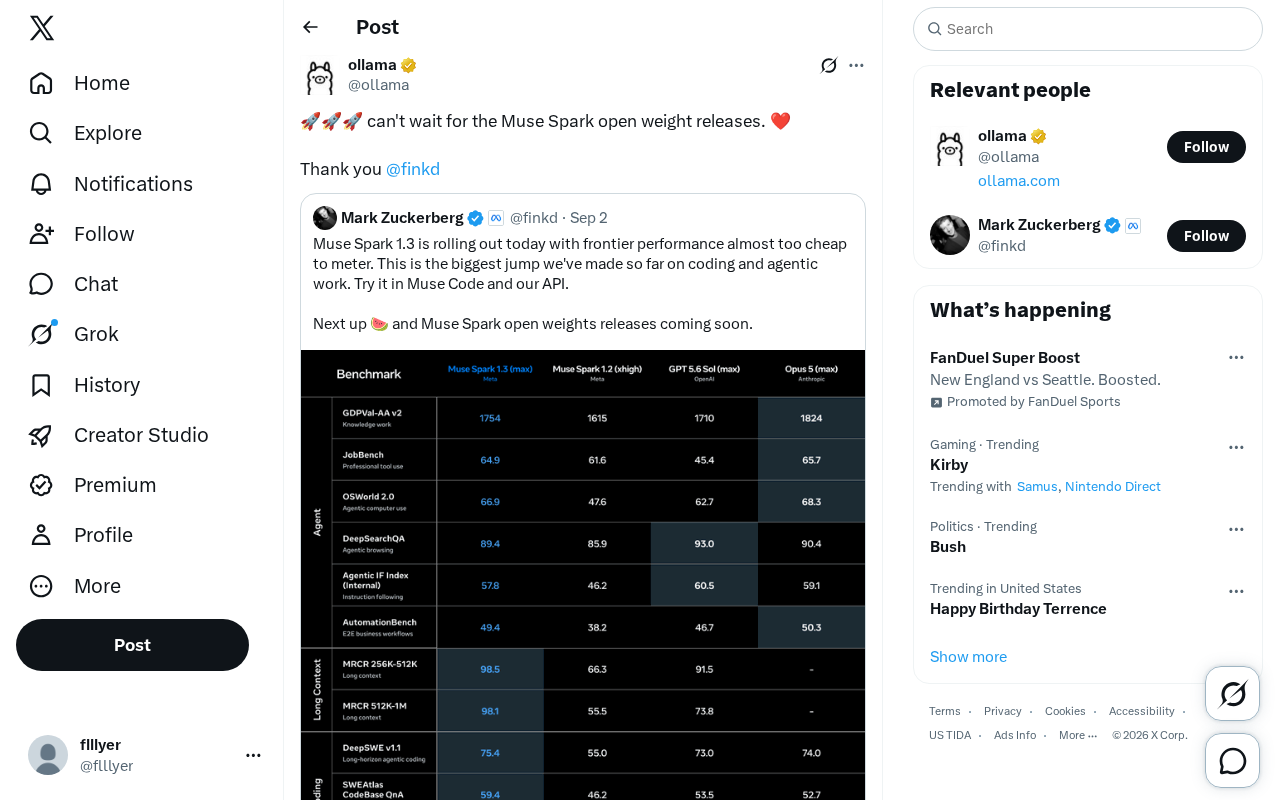The width and height of the screenshot is (1280, 800).
Task: Expand the footer More menu
Action: click(x=1078, y=735)
